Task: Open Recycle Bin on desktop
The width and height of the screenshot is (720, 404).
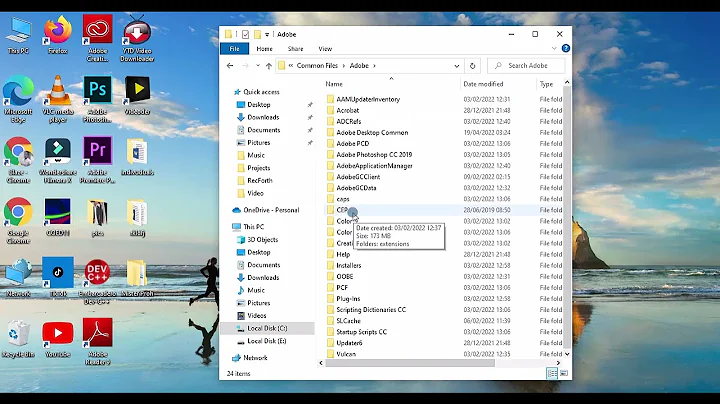Action: click(x=18, y=338)
